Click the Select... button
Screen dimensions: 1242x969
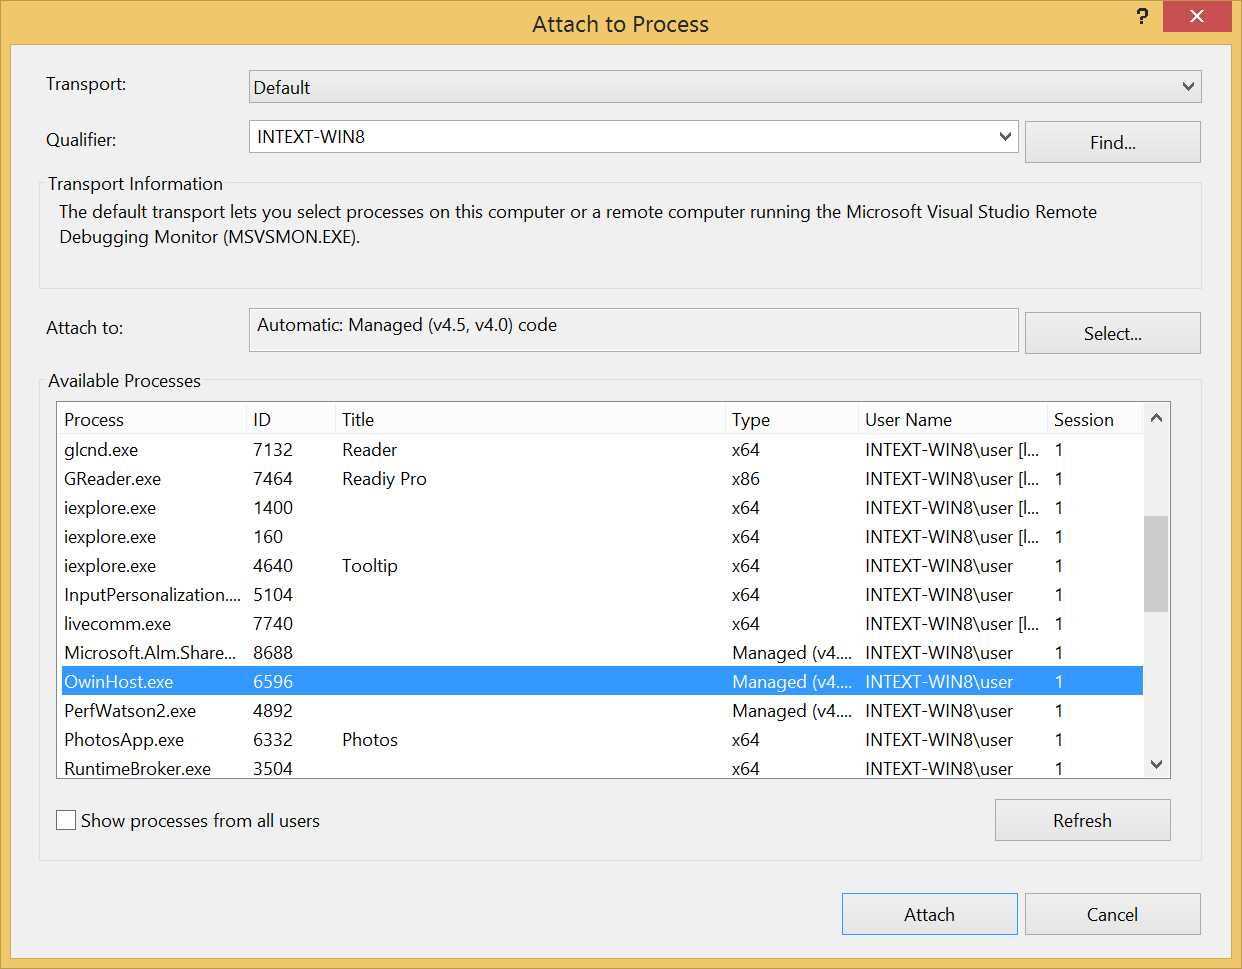point(1112,333)
